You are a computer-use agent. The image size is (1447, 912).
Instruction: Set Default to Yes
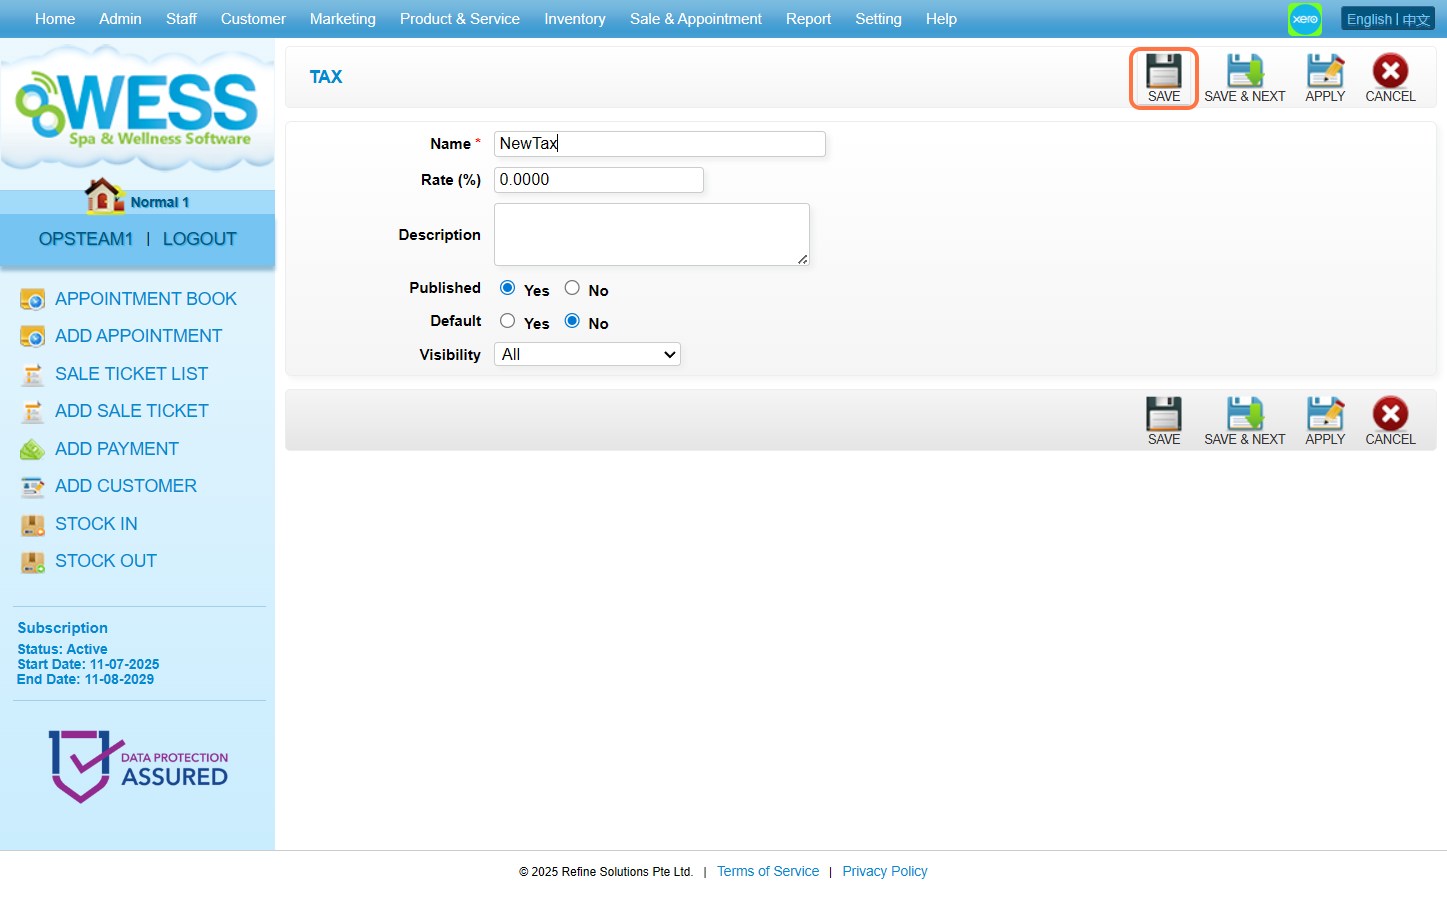coord(508,321)
